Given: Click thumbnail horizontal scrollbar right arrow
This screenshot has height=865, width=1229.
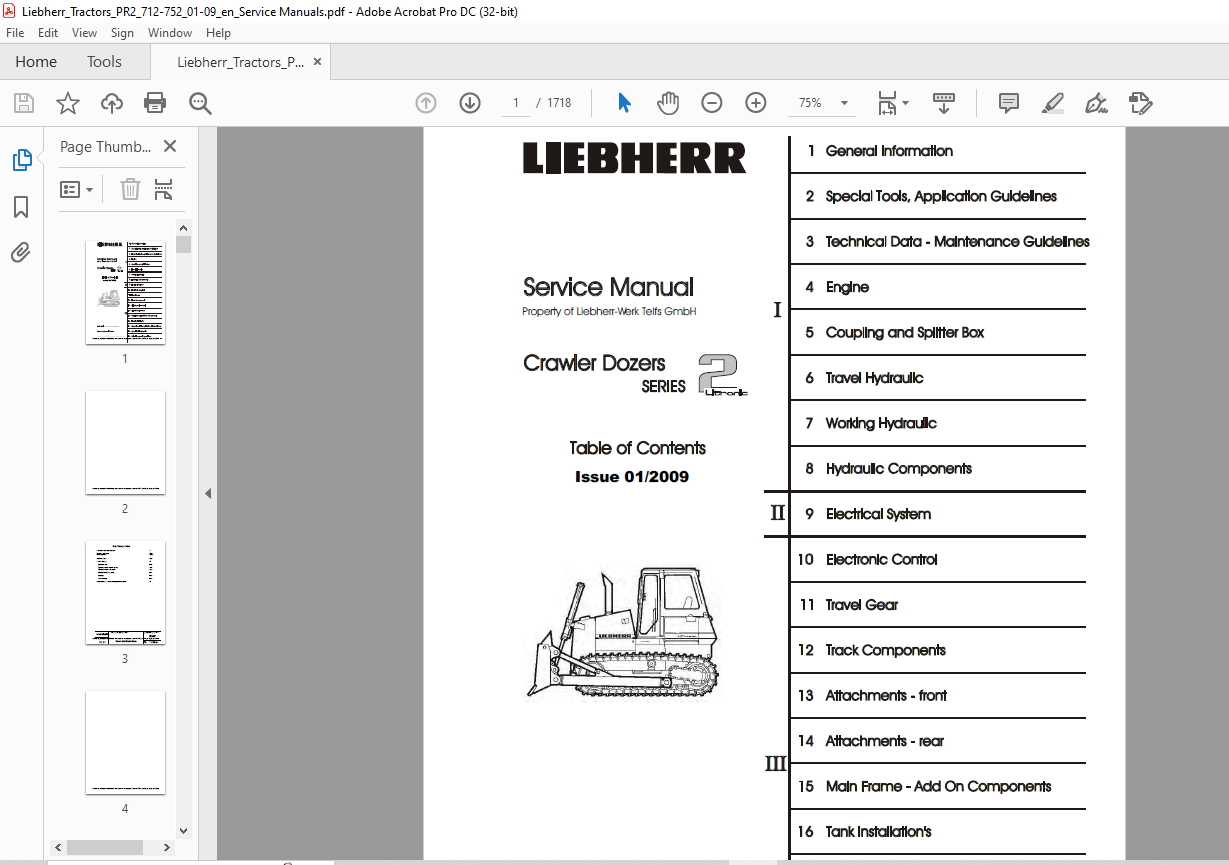Looking at the screenshot, I should pos(166,847).
